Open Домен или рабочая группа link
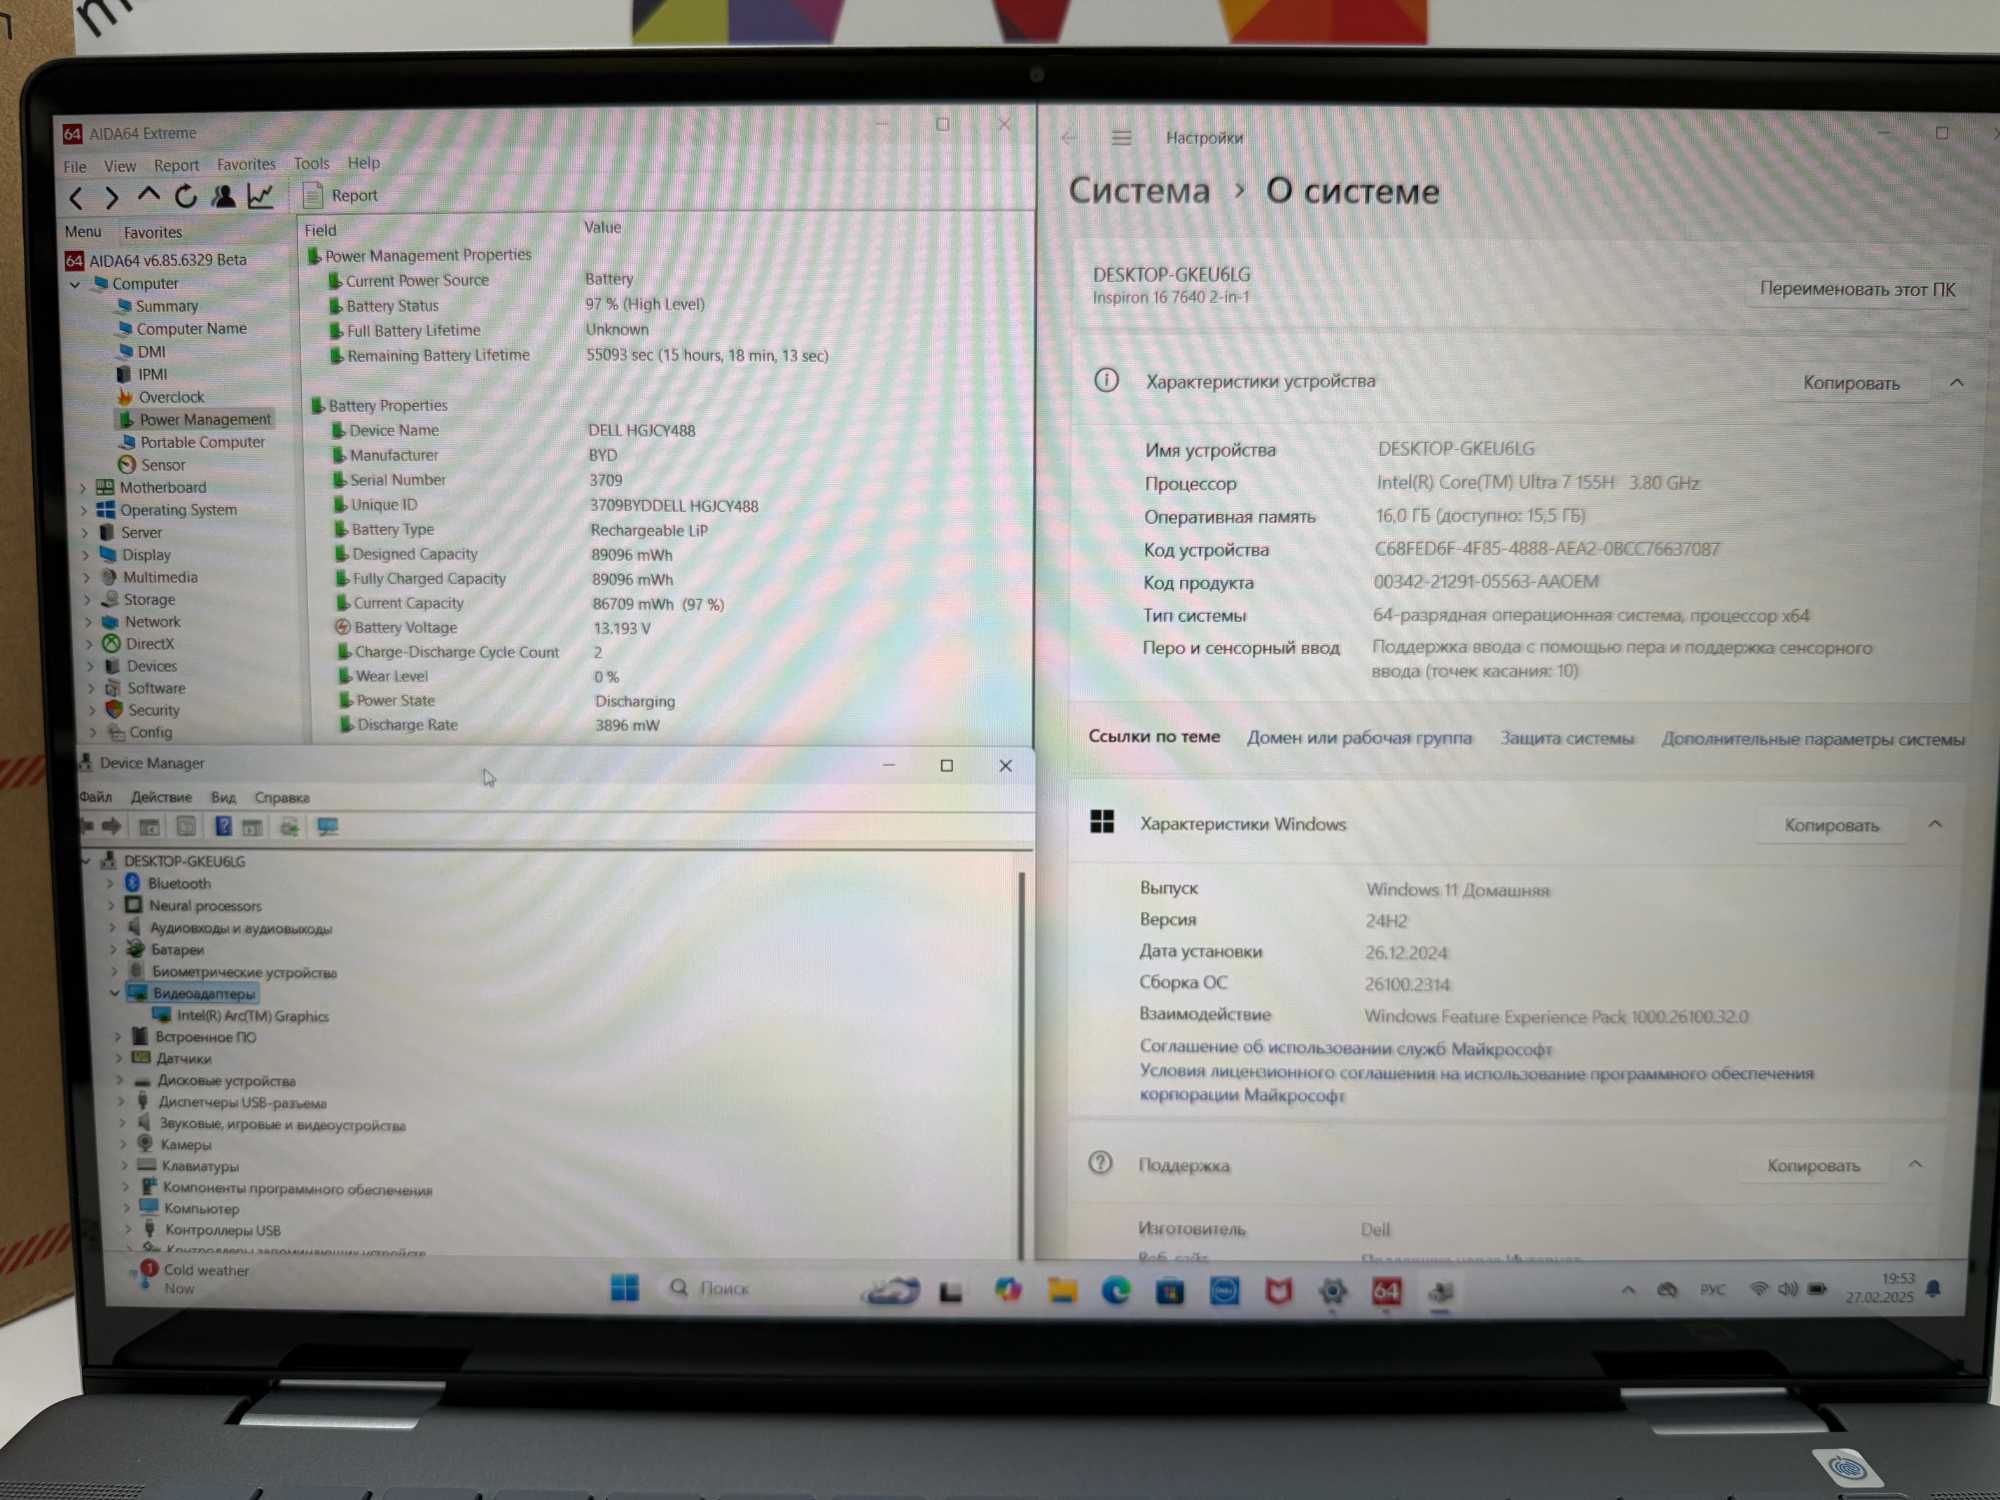 click(1359, 738)
